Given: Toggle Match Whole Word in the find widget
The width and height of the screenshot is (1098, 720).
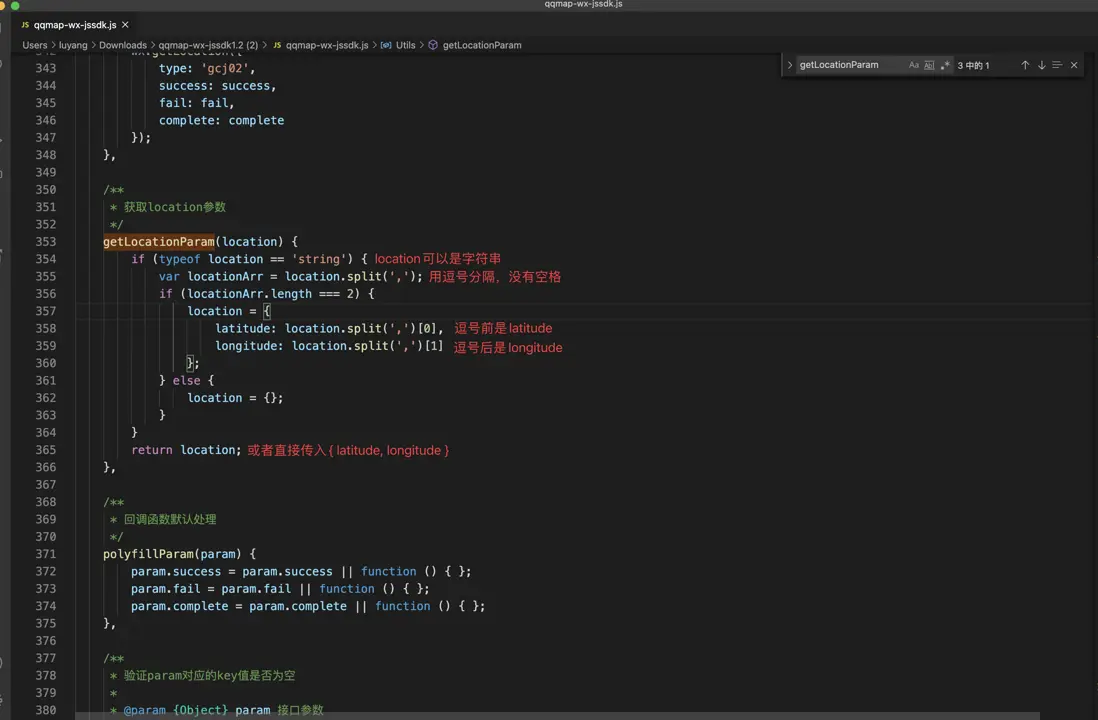Looking at the screenshot, I should pos(929,65).
